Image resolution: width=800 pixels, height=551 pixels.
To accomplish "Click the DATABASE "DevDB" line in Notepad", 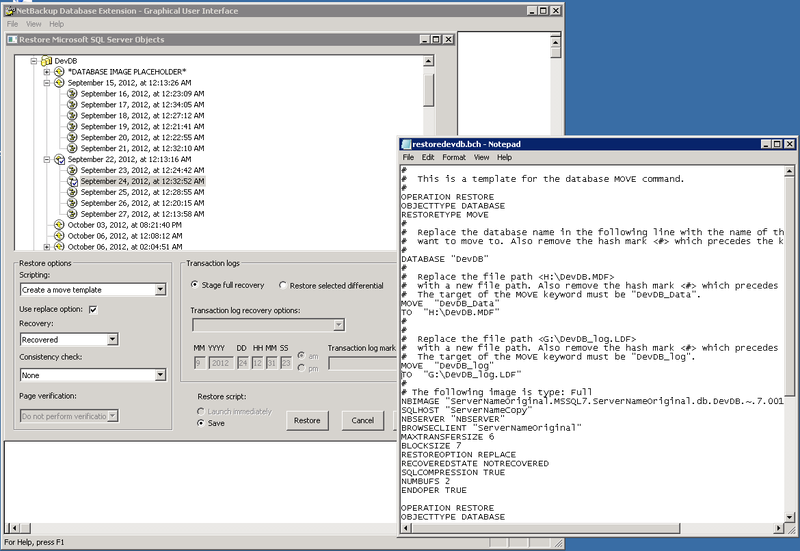I will [445, 259].
